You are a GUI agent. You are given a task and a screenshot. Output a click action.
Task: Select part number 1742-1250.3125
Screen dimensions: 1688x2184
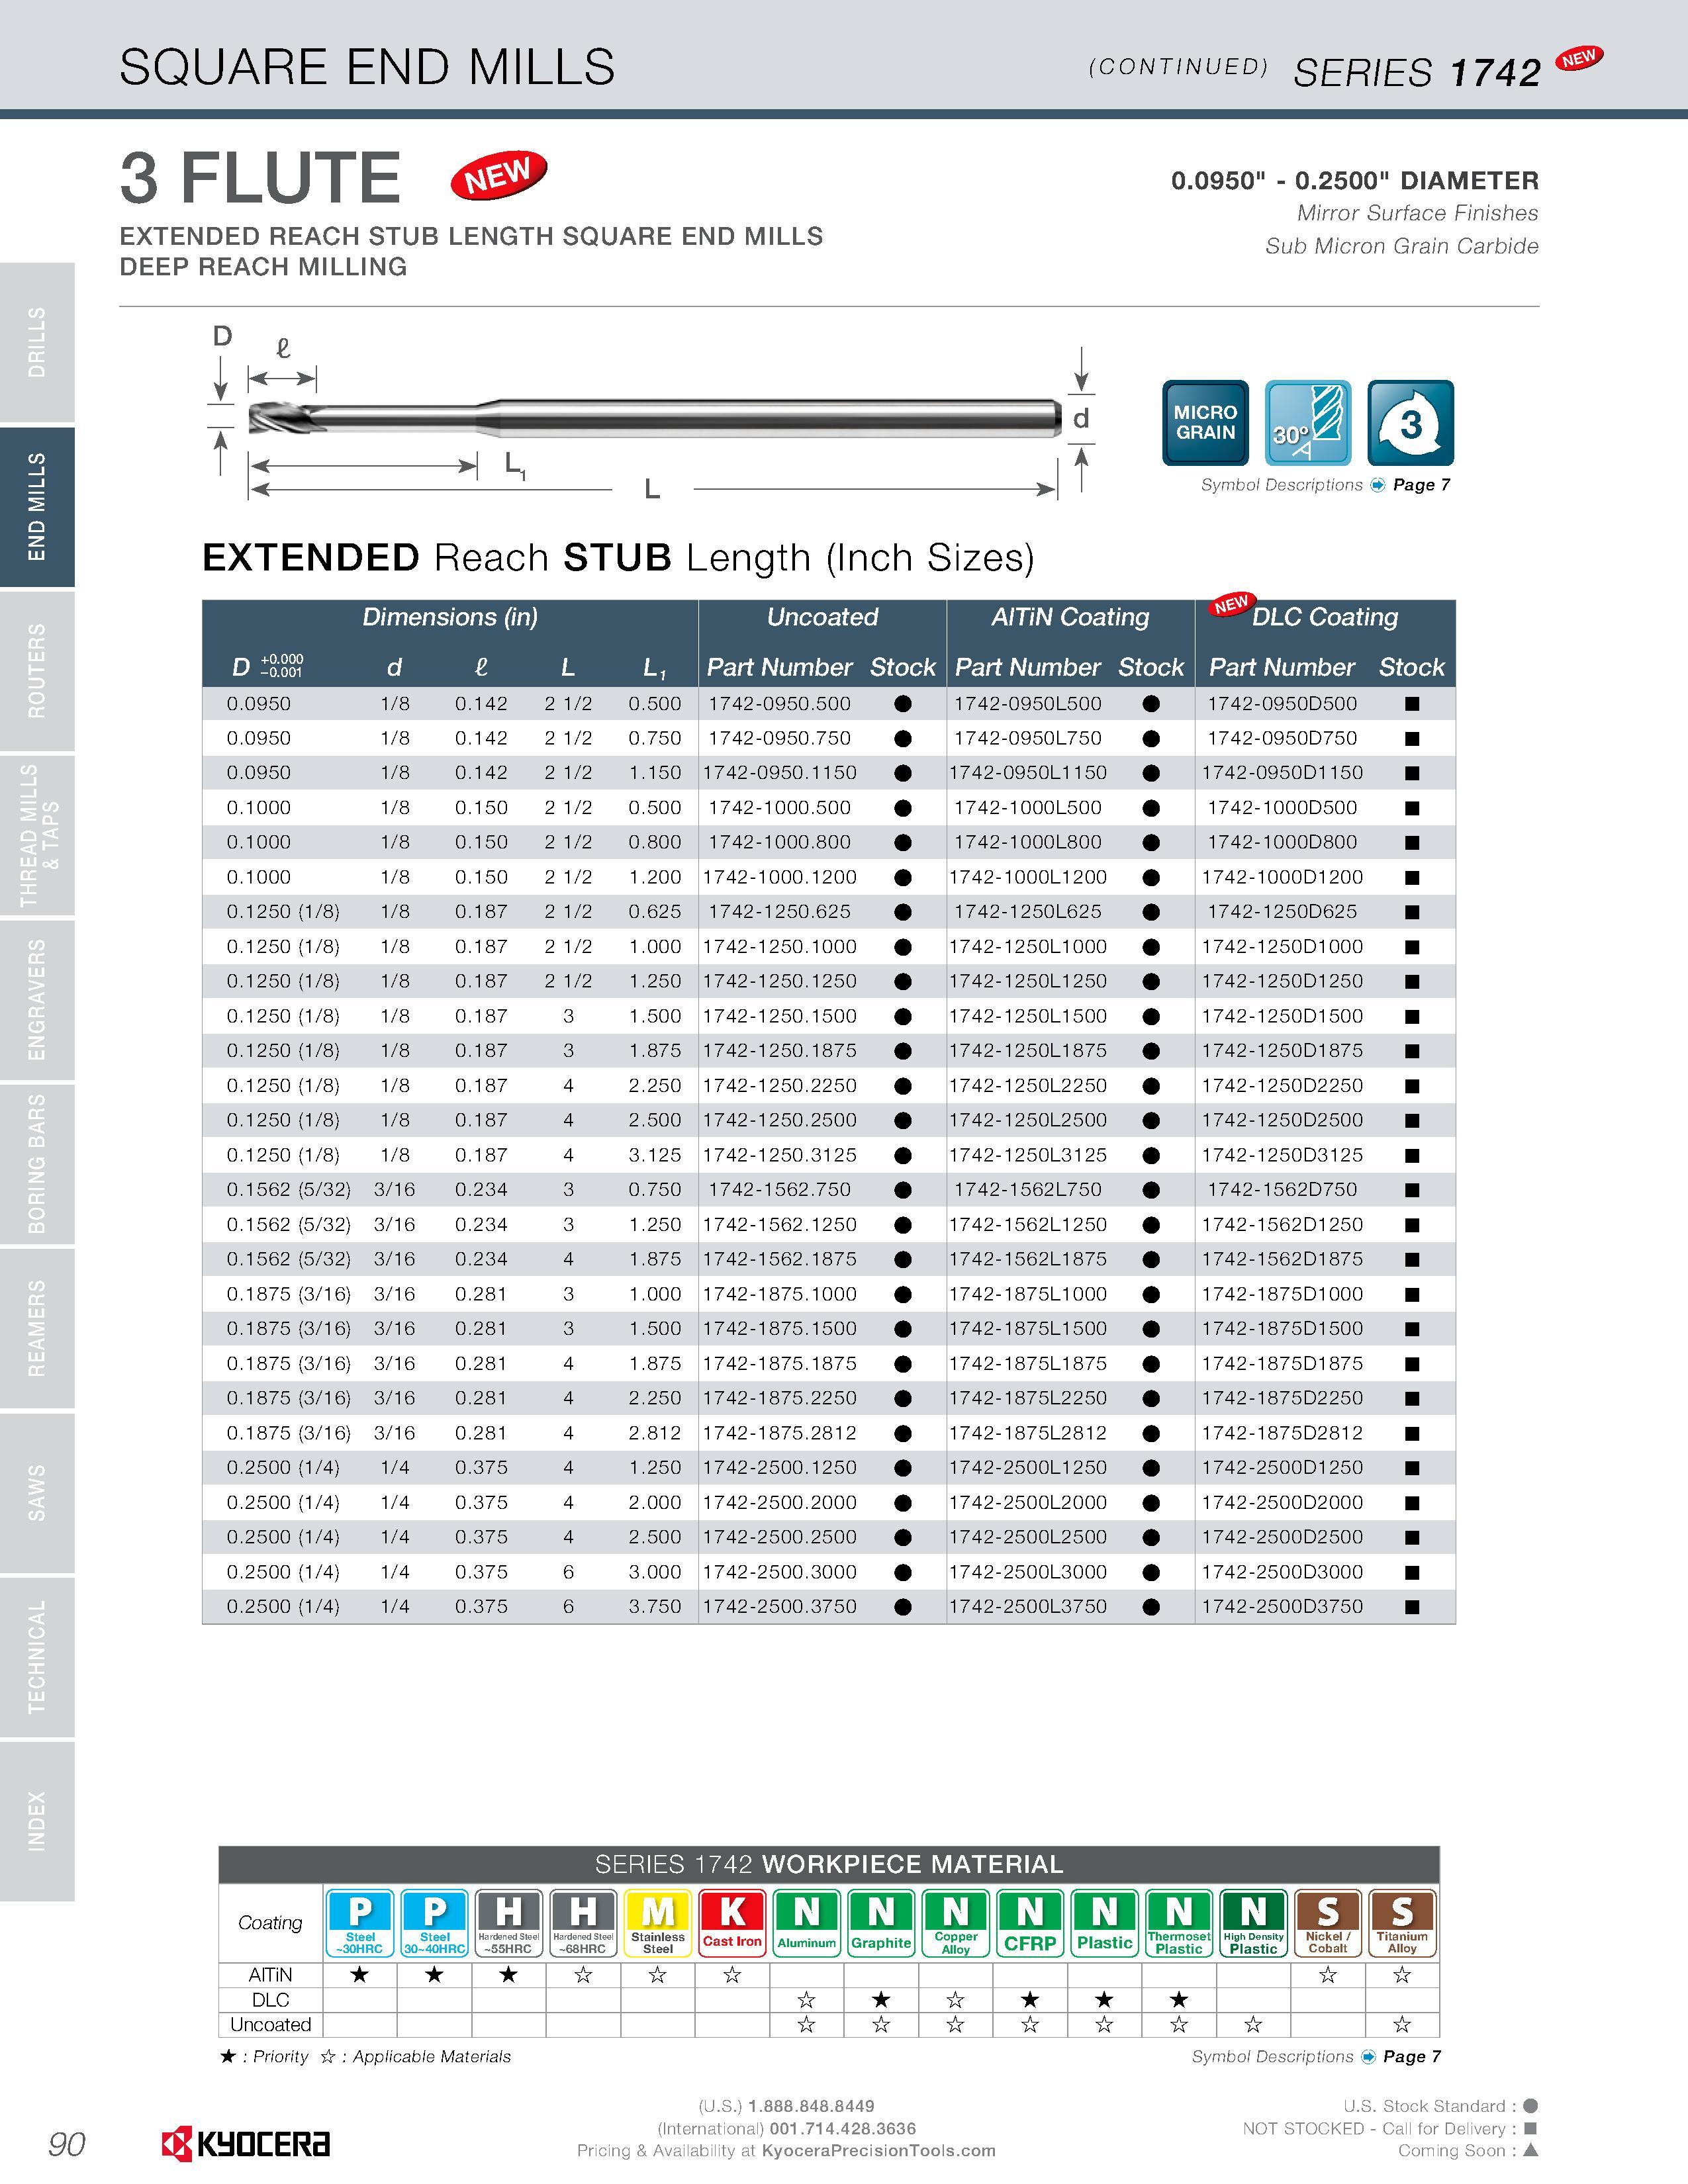tap(780, 1155)
